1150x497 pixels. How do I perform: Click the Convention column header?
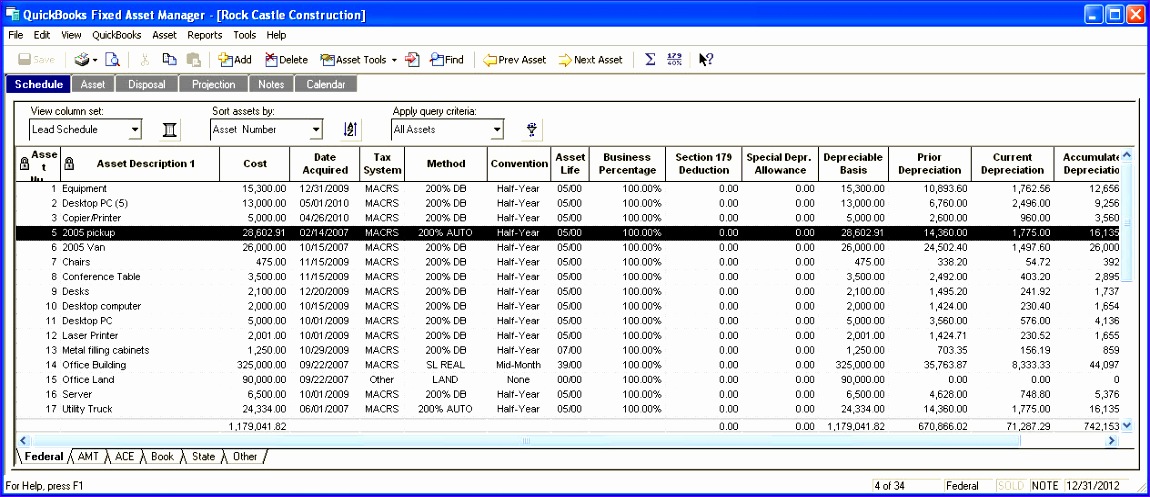point(519,164)
